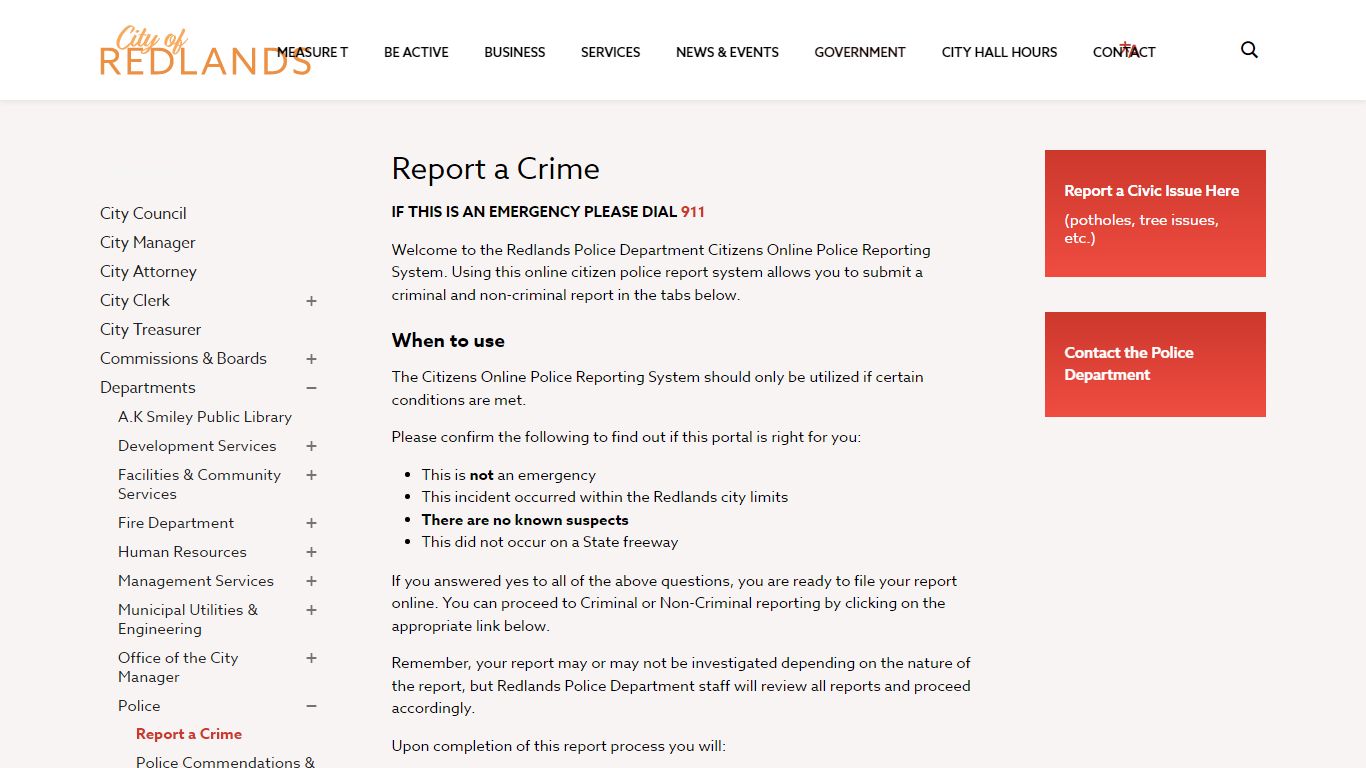Expand the City Clerk submenu
The width and height of the screenshot is (1366, 768).
tap(311, 301)
